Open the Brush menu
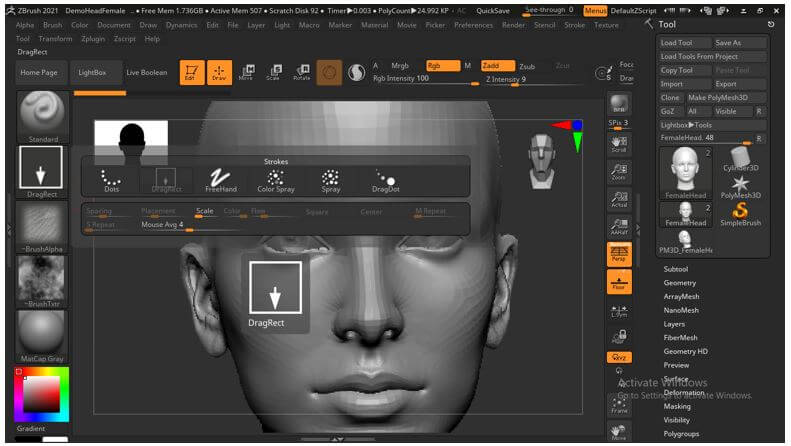This screenshot has height=446, width=791. (52, 25)
